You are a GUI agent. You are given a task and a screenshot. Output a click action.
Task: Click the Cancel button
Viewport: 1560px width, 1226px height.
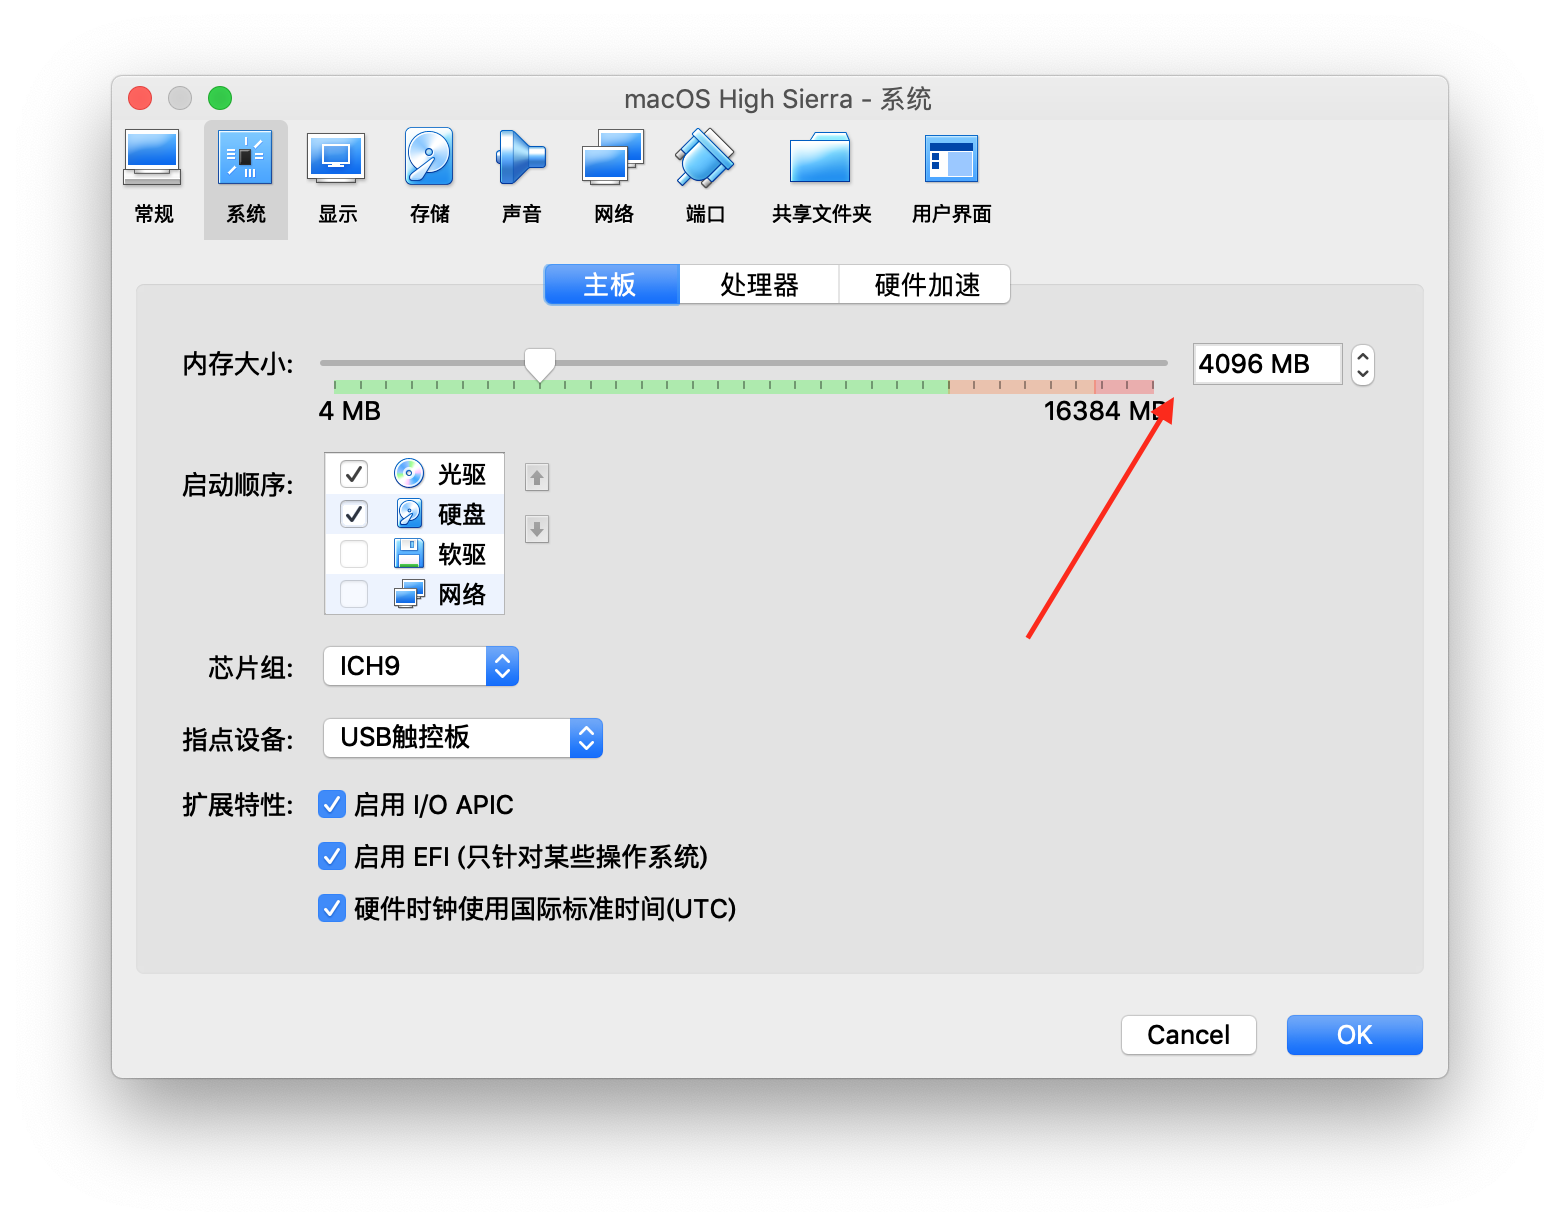pyautogui.click(x=1188, y=1035)
